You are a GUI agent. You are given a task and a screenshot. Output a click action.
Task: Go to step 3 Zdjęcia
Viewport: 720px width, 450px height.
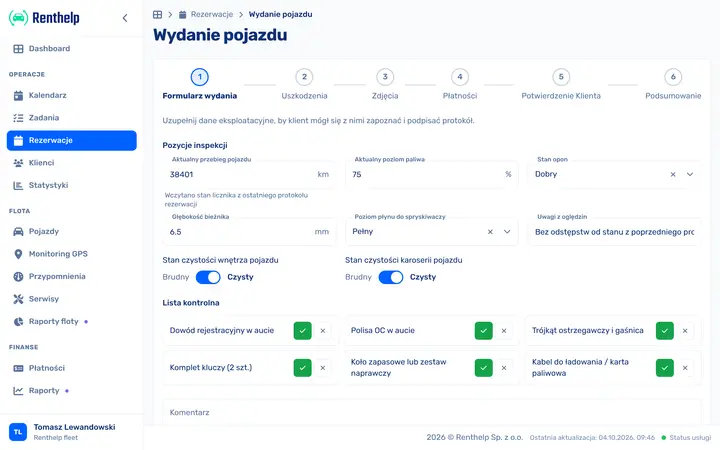385,84
